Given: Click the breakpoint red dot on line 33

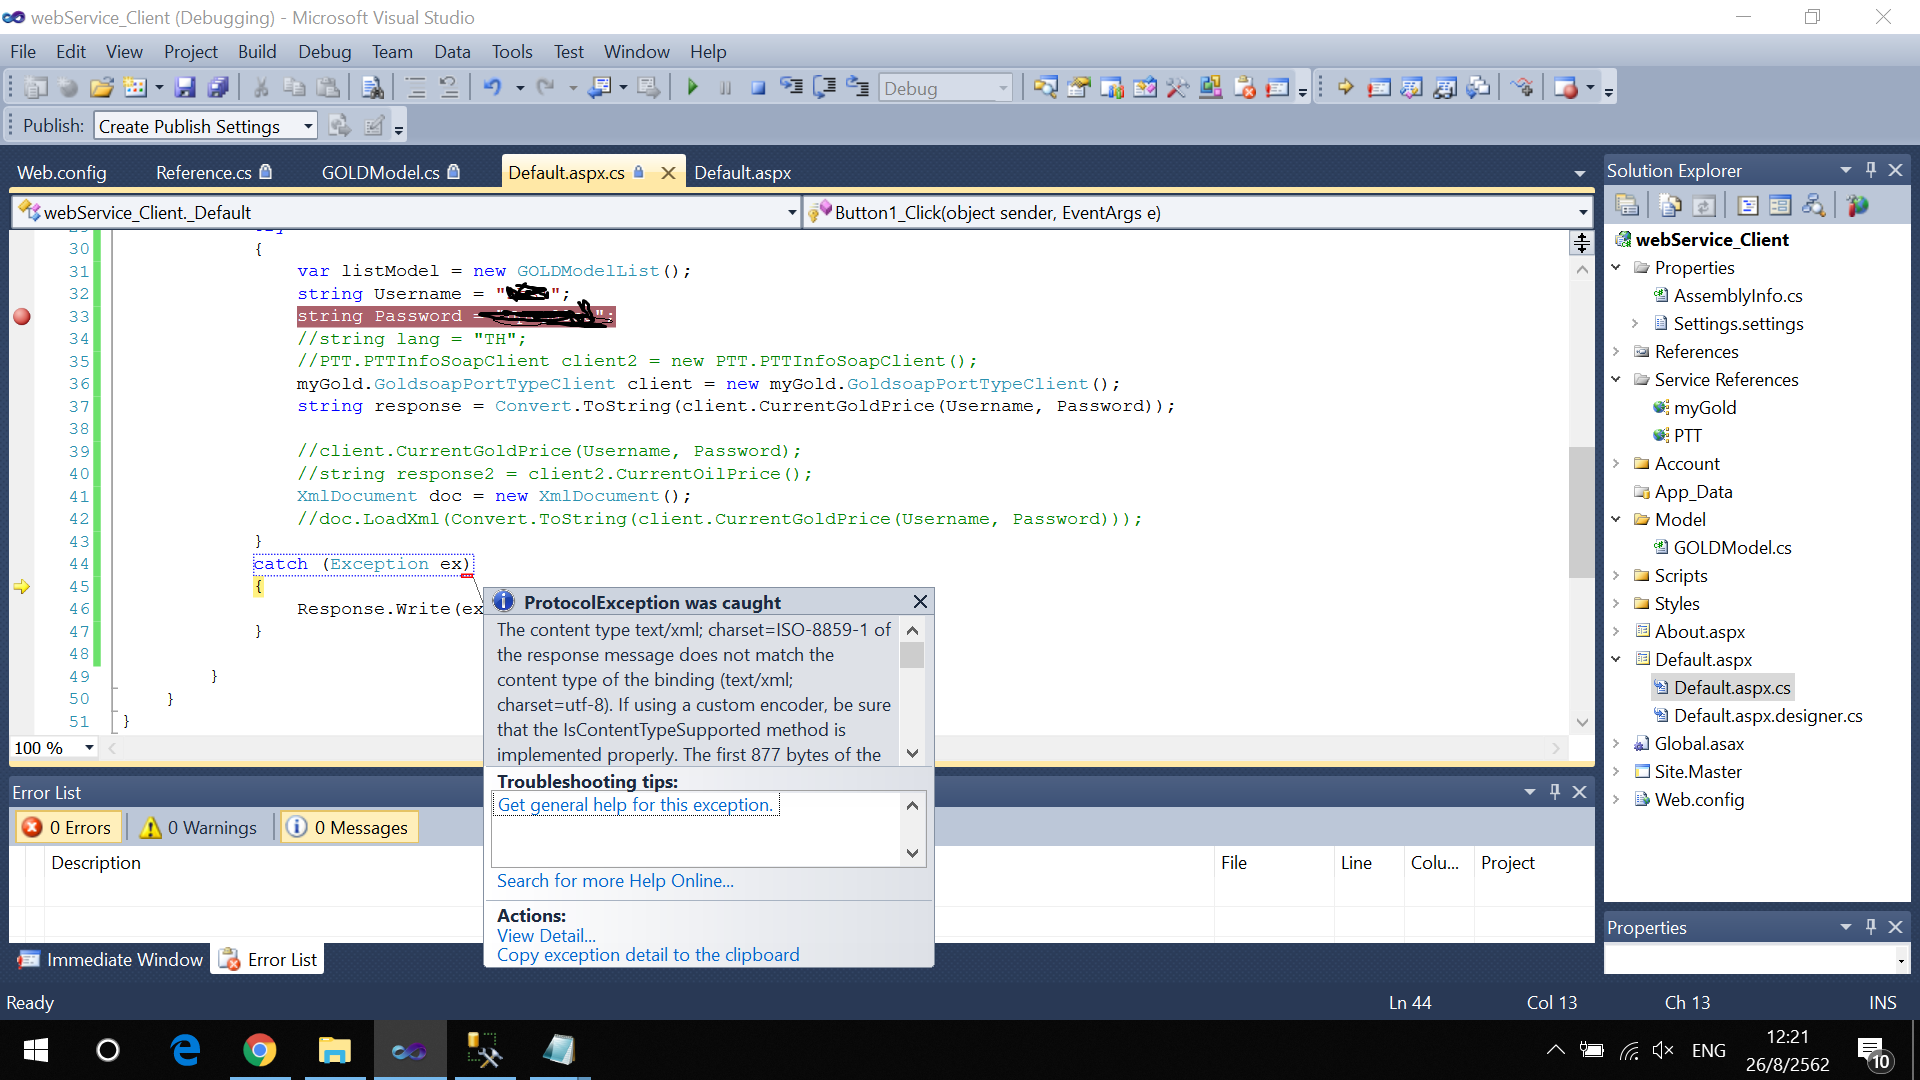Looking at the screenshot, I should click(22, 317).
